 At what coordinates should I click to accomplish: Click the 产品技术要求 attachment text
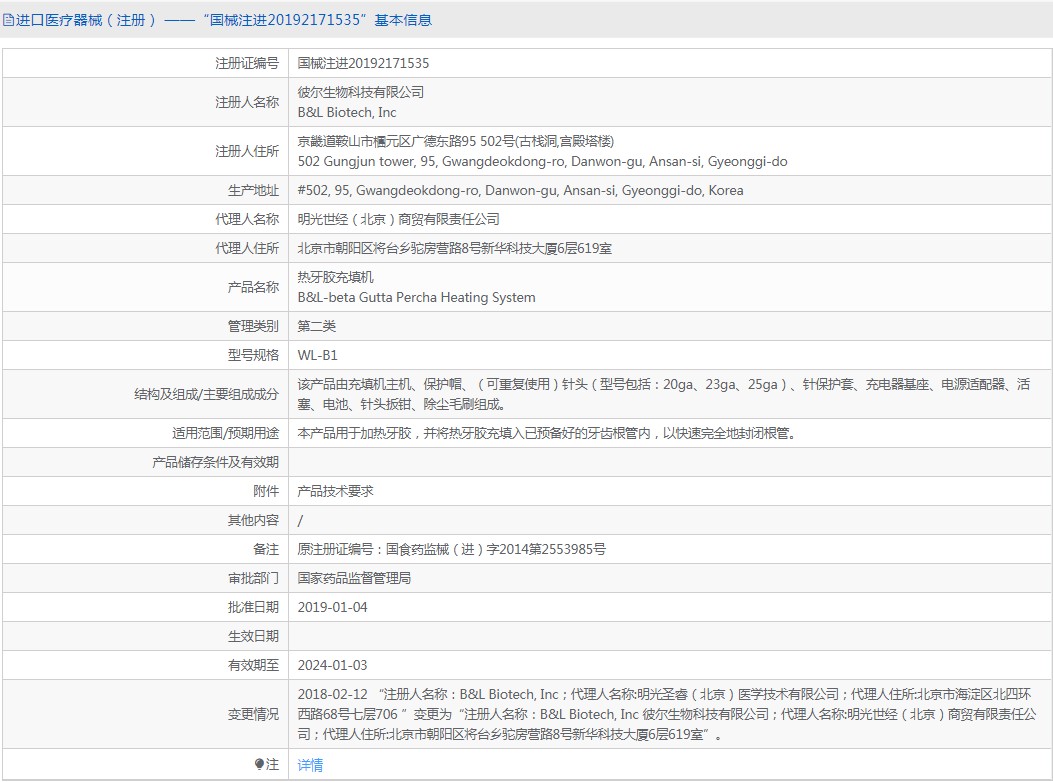pos(335,490)
